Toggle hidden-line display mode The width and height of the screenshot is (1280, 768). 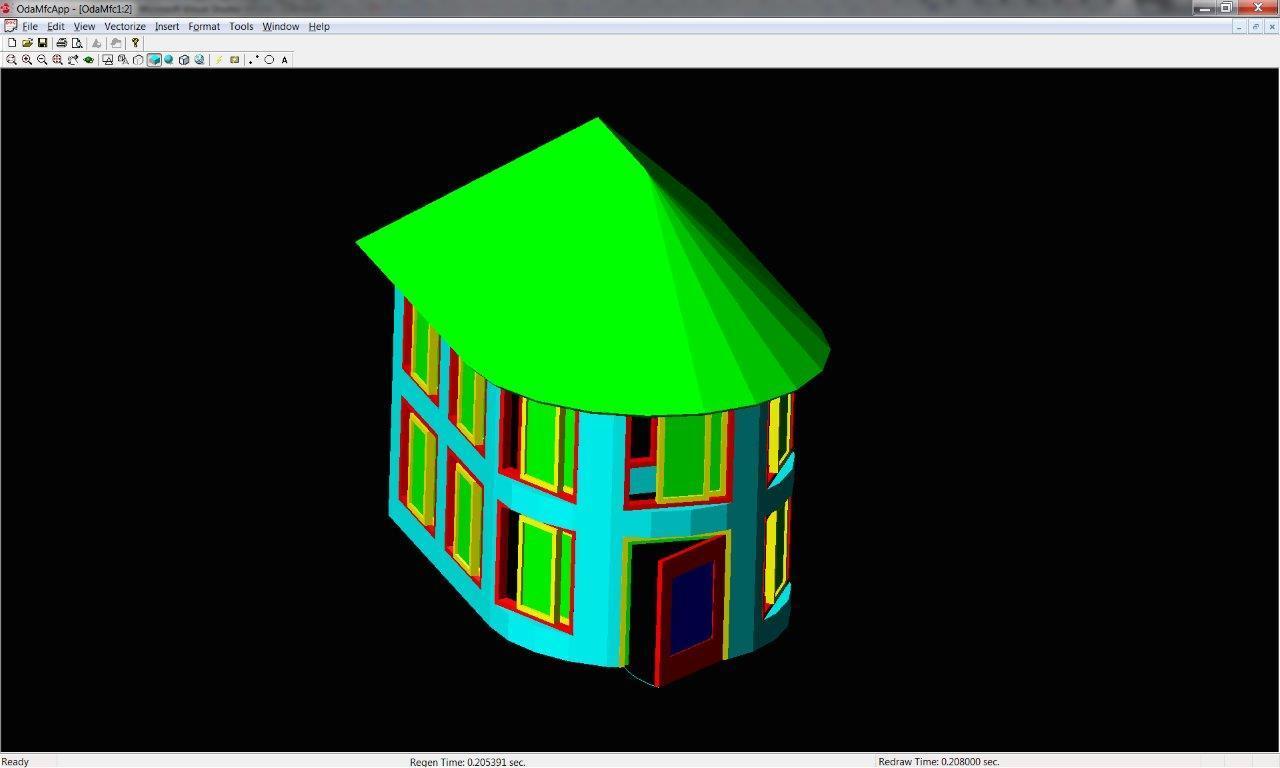[137, 59]
